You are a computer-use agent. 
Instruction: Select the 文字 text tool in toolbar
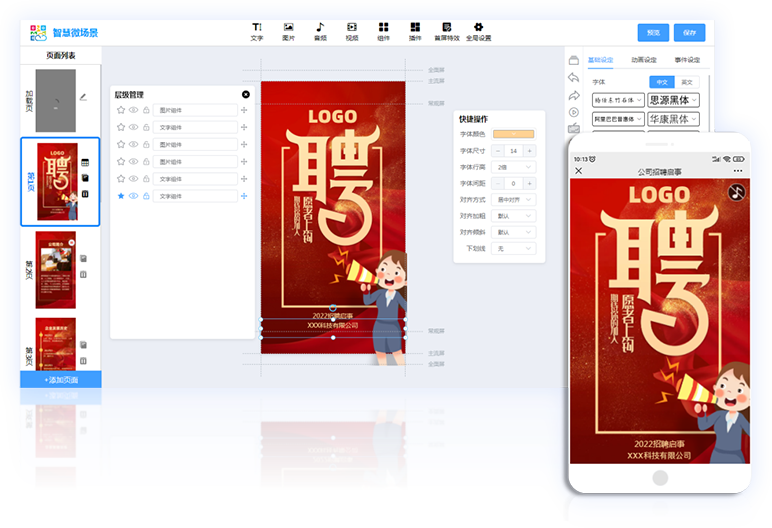tap(257, 31)
